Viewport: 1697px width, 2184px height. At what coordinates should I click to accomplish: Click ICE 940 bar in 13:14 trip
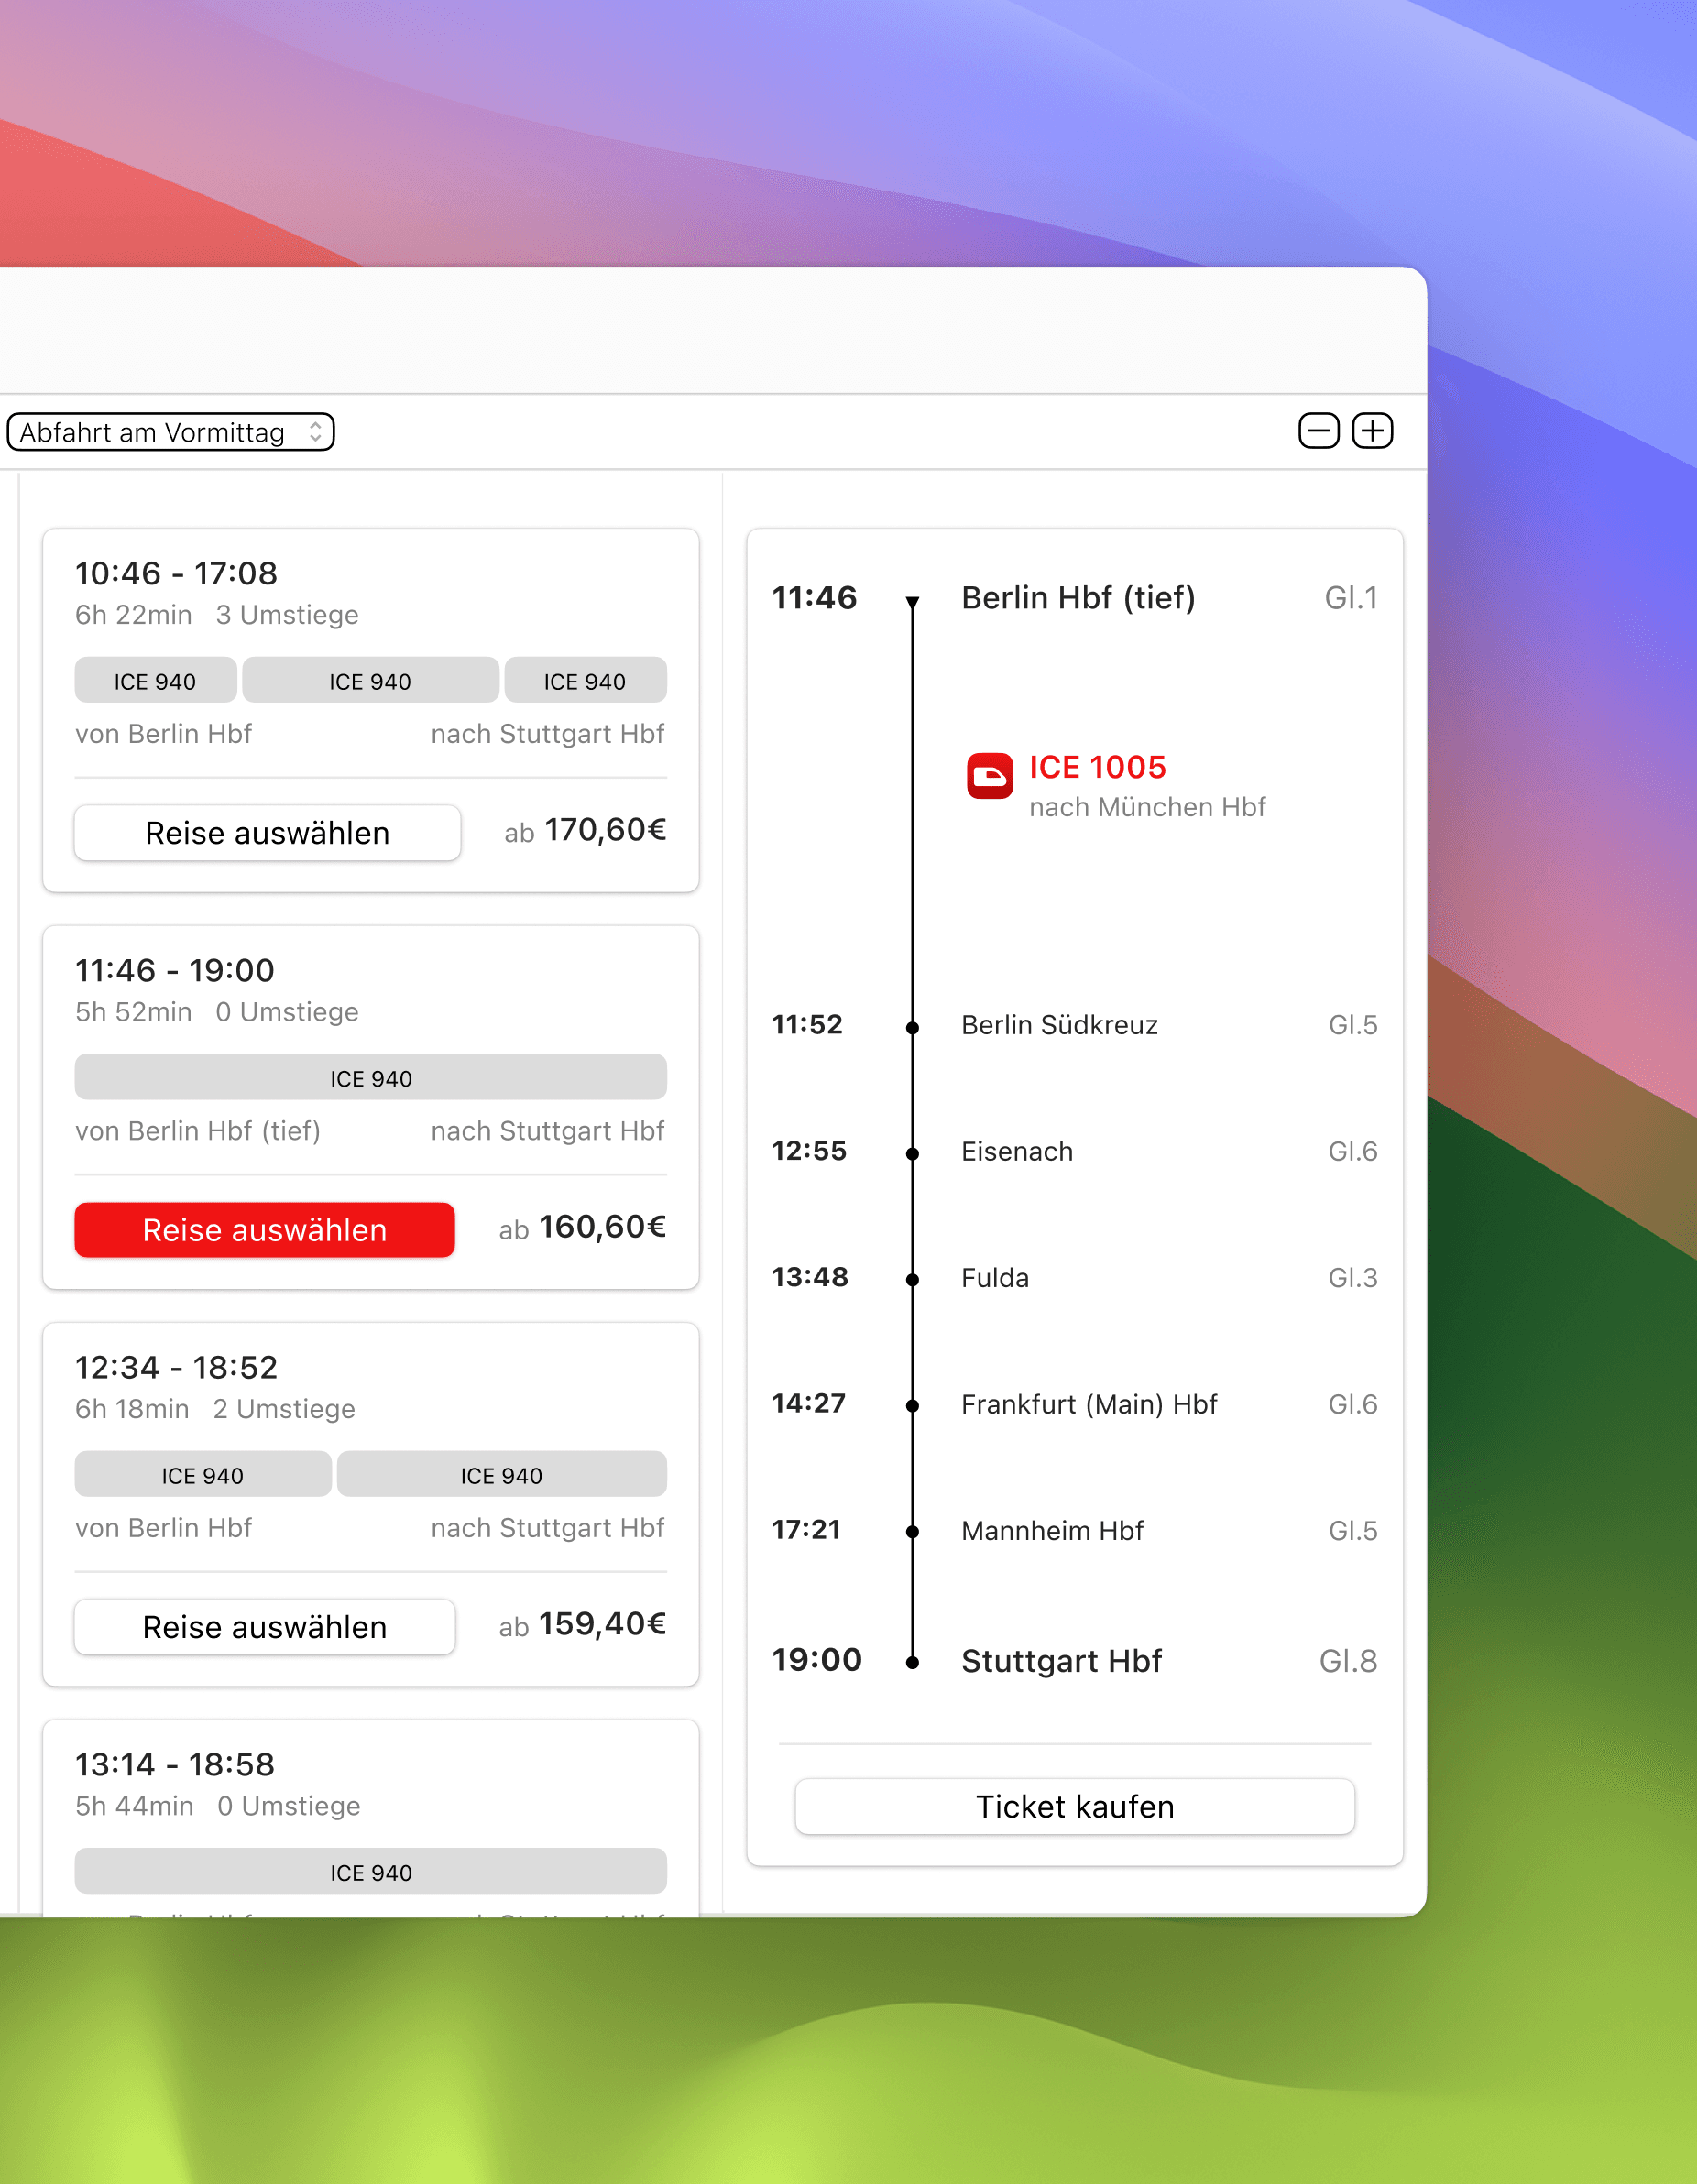point(371,1871)
